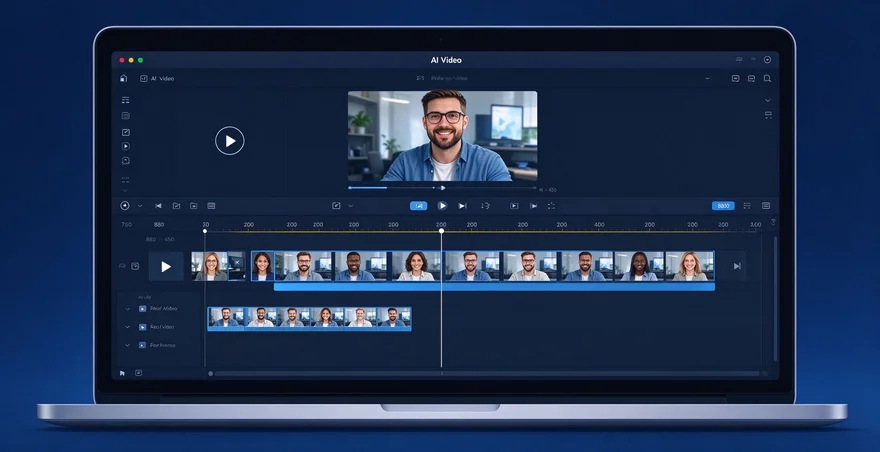Seek on the preview progress bar

tap(442, 188)
